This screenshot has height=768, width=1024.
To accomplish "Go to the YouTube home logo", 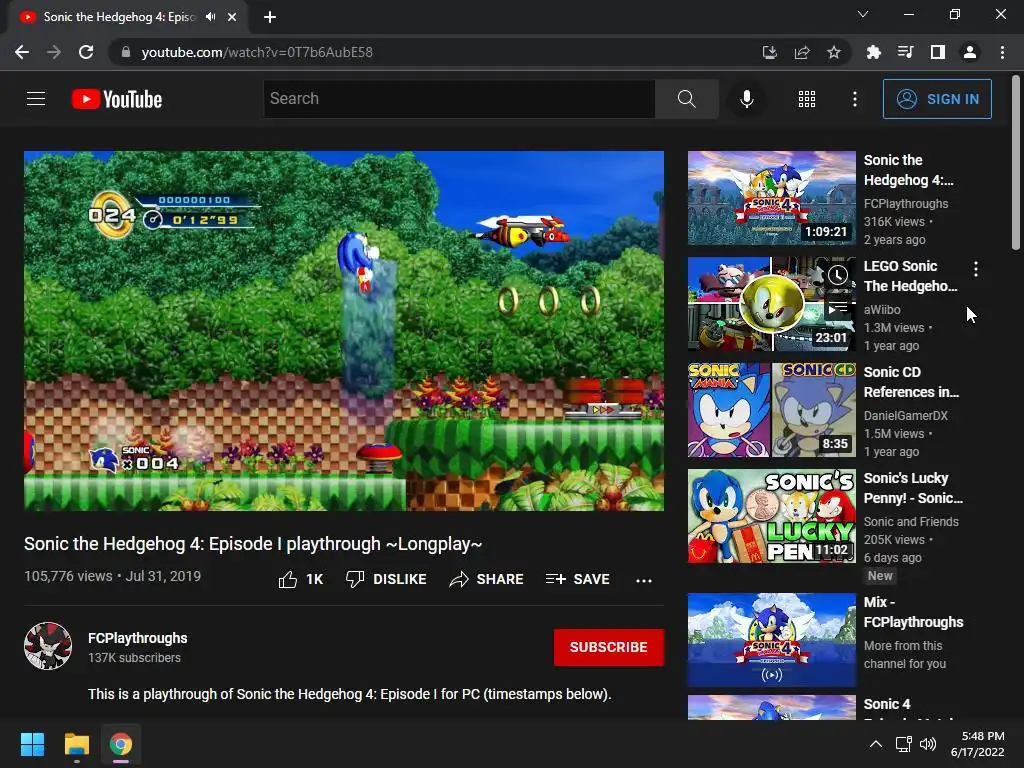I will pos(117,99).
